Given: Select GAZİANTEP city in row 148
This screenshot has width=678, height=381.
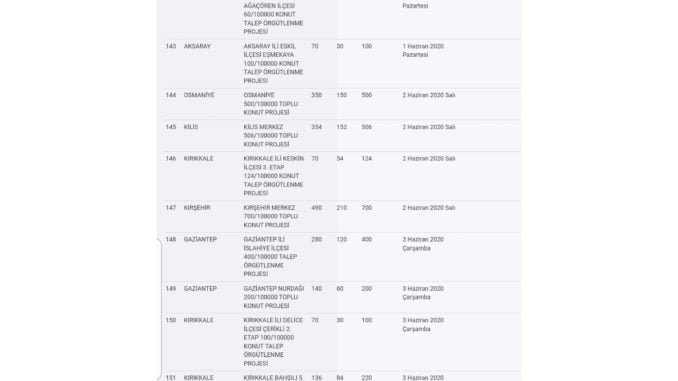Looking at the screenshot, I should coord(200,240).
